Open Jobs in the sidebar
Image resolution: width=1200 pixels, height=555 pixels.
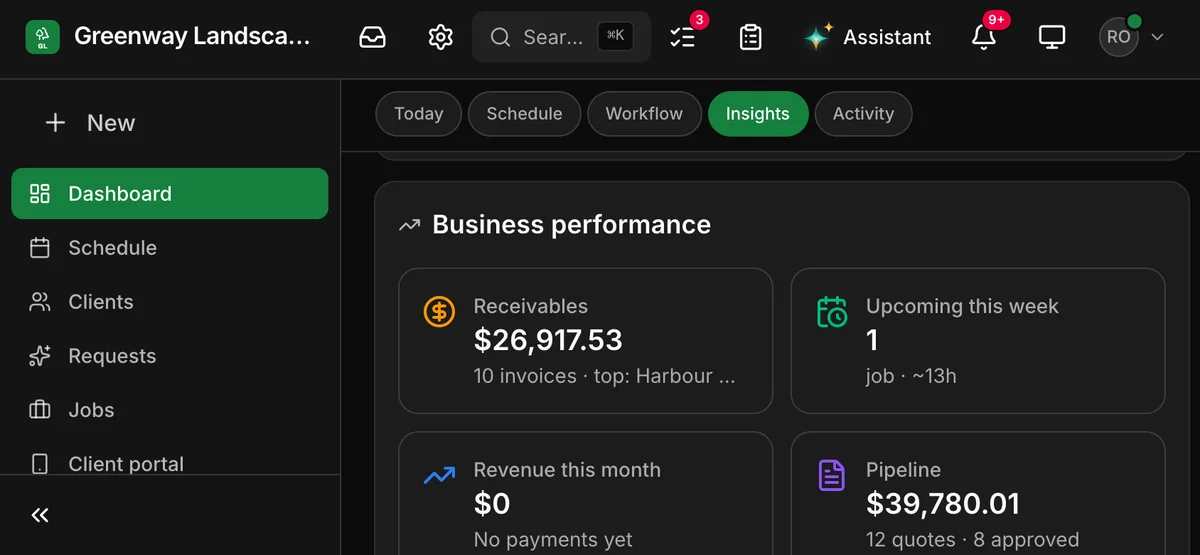click(169, 410)
